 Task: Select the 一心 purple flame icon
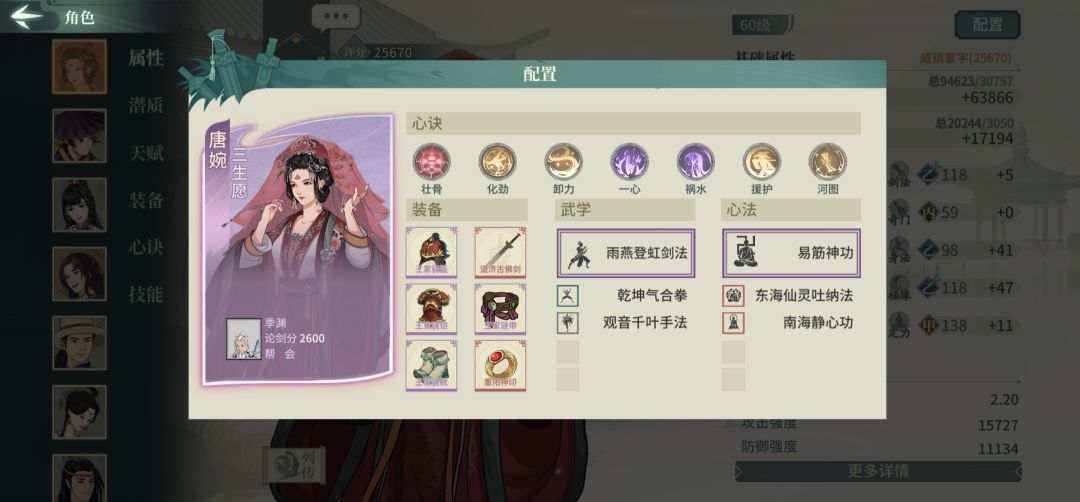click(630, 161)
